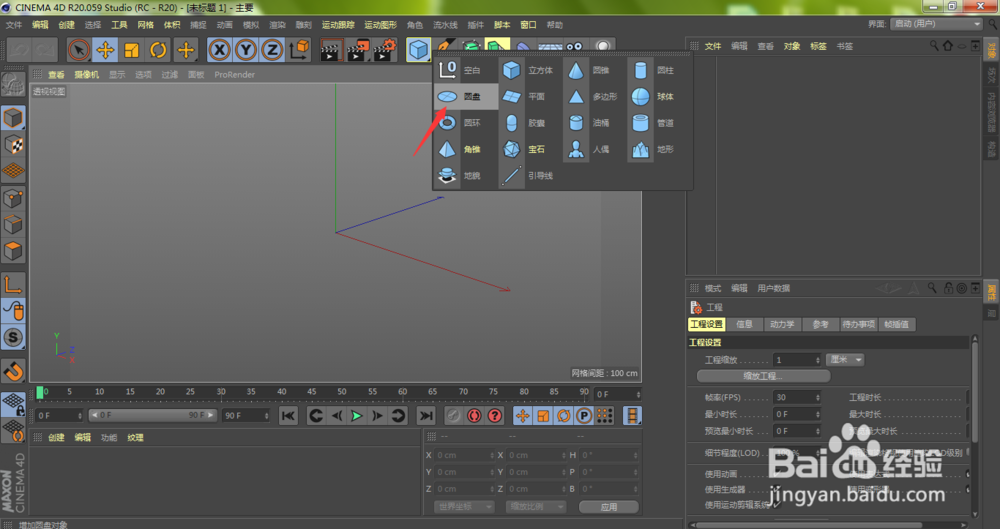Switch to 待办事项 tab
This screenshot has width=1000, height=529.
pos(858,324)
